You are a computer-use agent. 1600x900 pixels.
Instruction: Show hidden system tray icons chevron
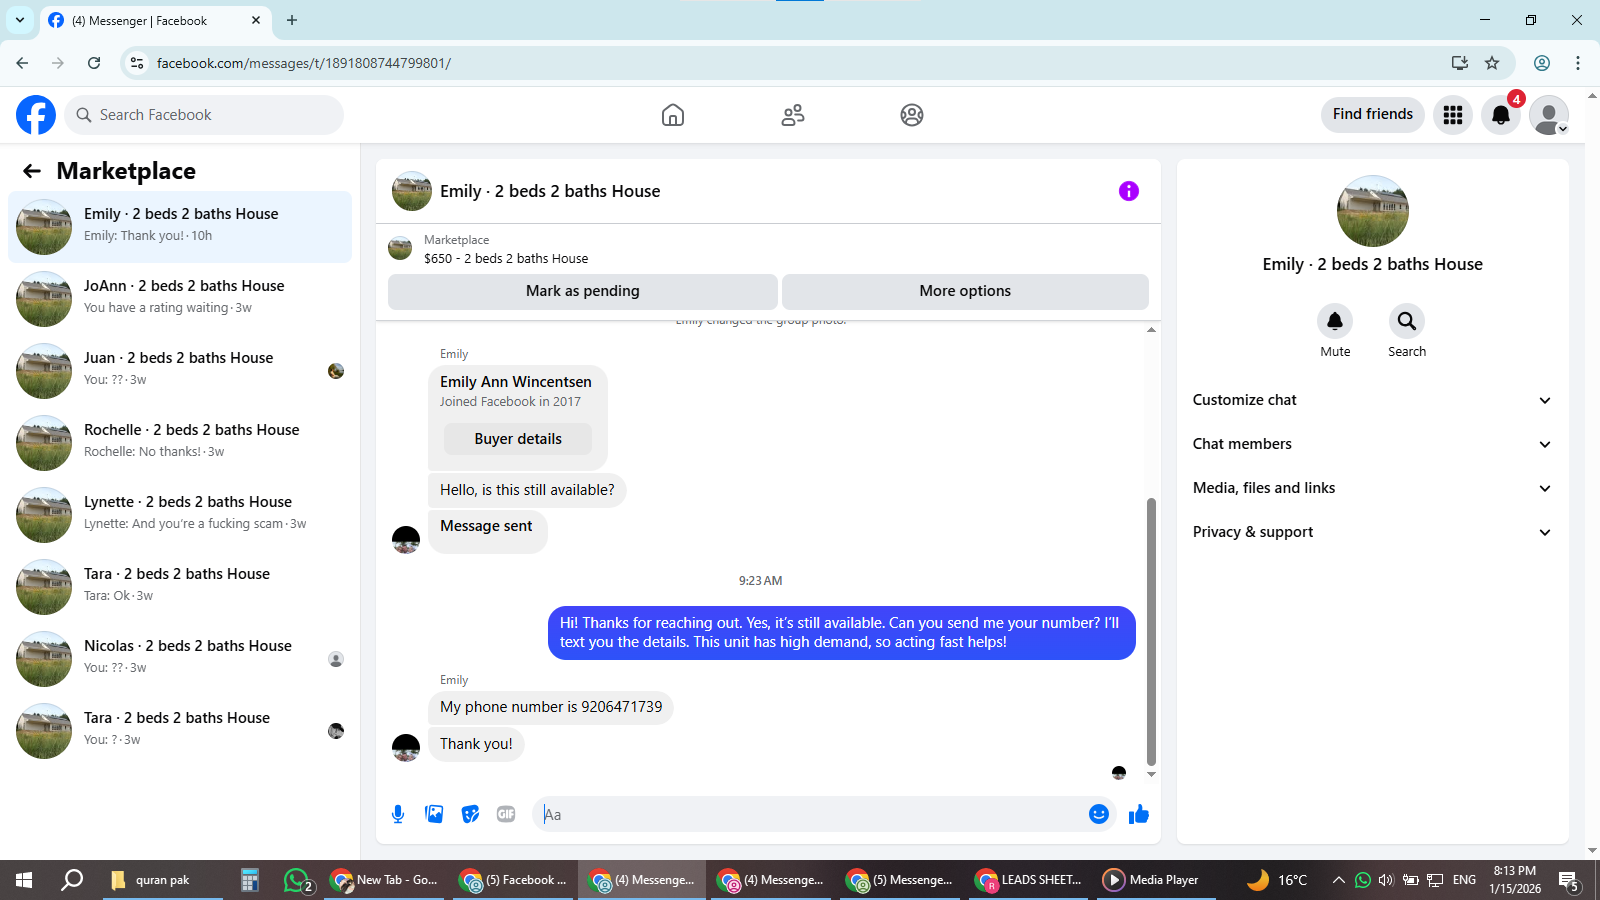click(1338, 880)
